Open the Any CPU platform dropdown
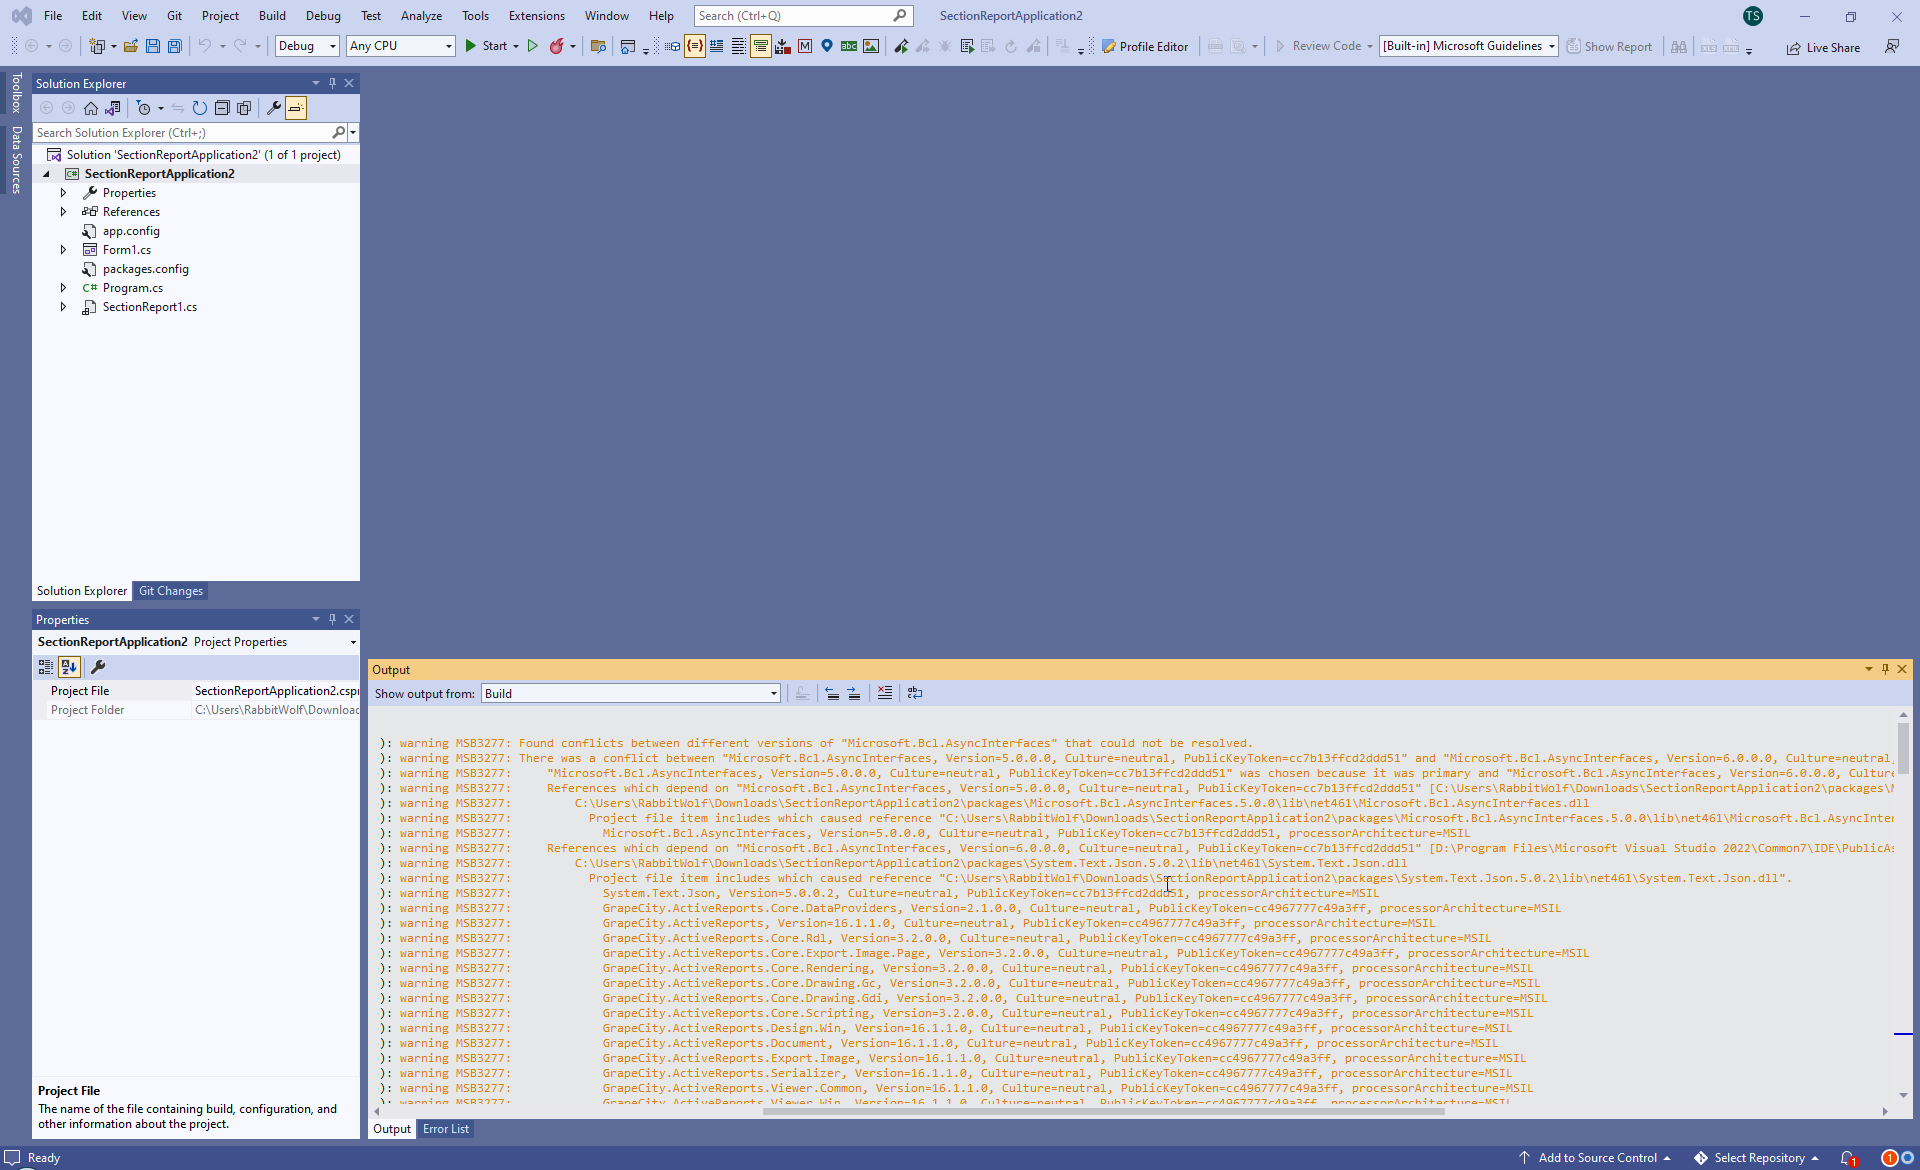 [x=401, y=46]
